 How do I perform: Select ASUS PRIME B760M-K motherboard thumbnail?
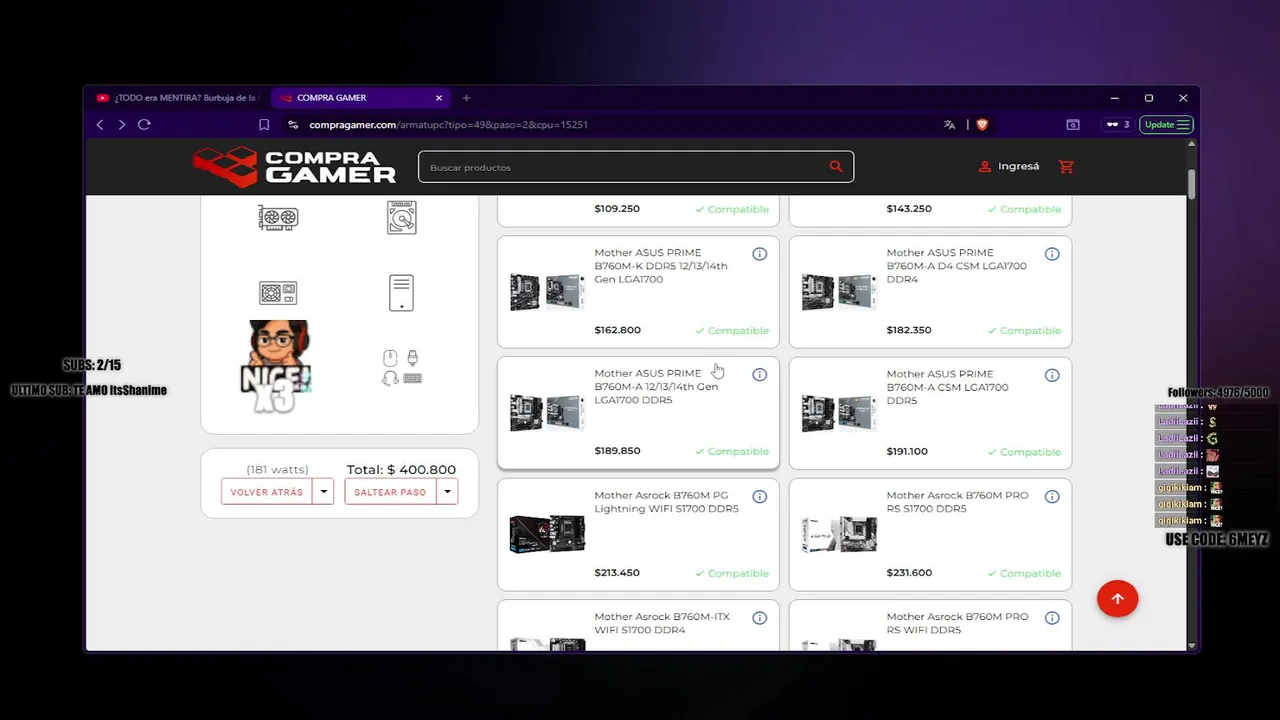(547, 292)
